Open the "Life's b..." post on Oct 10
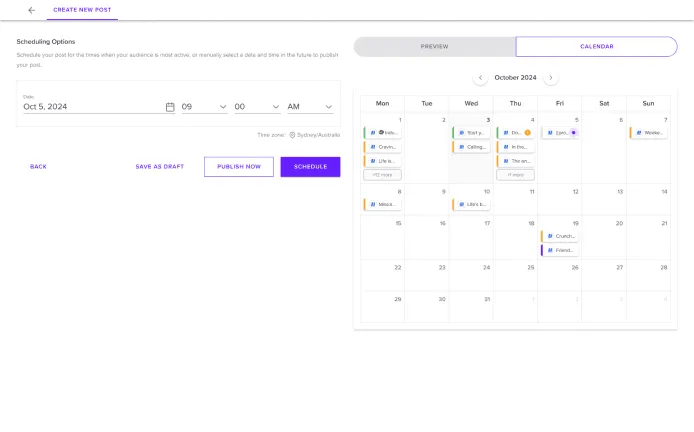Screen dimensions: 694x432 click(471, 204)
